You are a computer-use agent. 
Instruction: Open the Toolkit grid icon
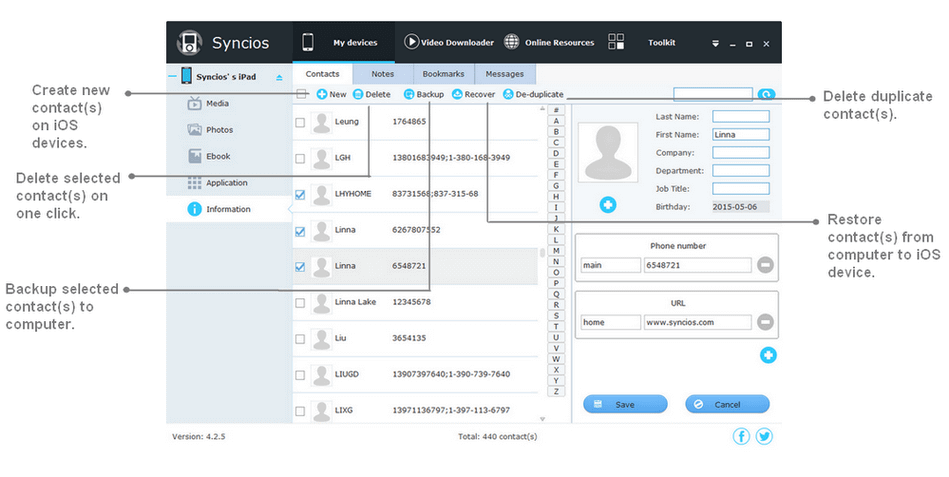(x=616, y=42)
